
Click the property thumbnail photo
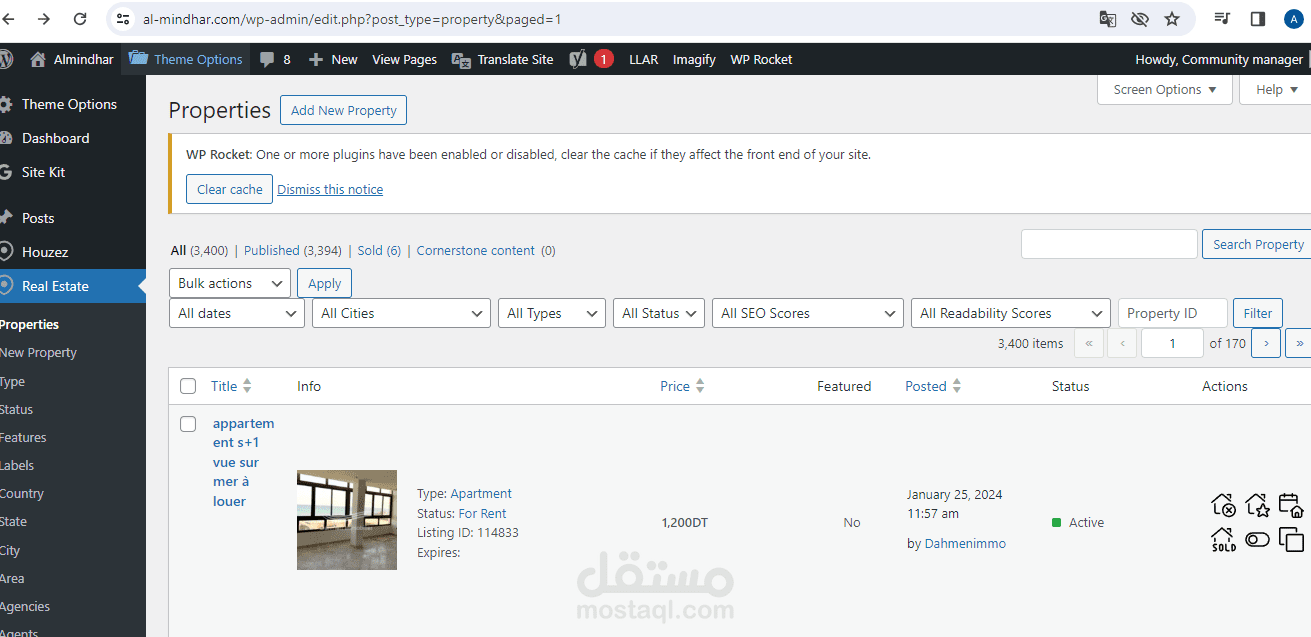tap(347, 520)
